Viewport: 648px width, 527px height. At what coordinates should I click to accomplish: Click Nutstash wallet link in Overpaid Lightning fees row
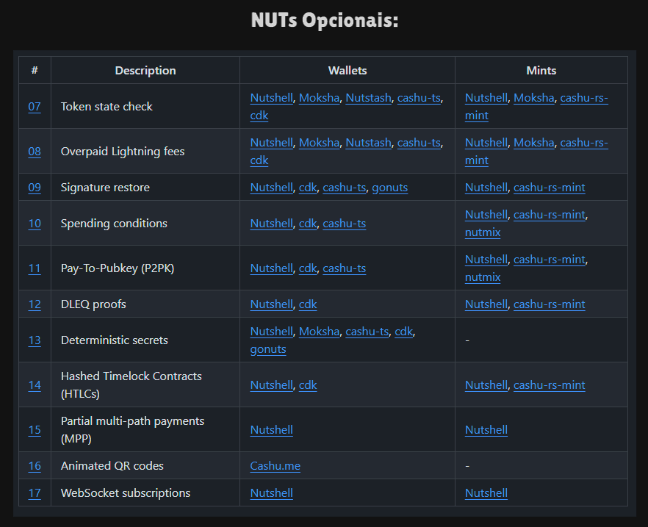coord(368,143)
